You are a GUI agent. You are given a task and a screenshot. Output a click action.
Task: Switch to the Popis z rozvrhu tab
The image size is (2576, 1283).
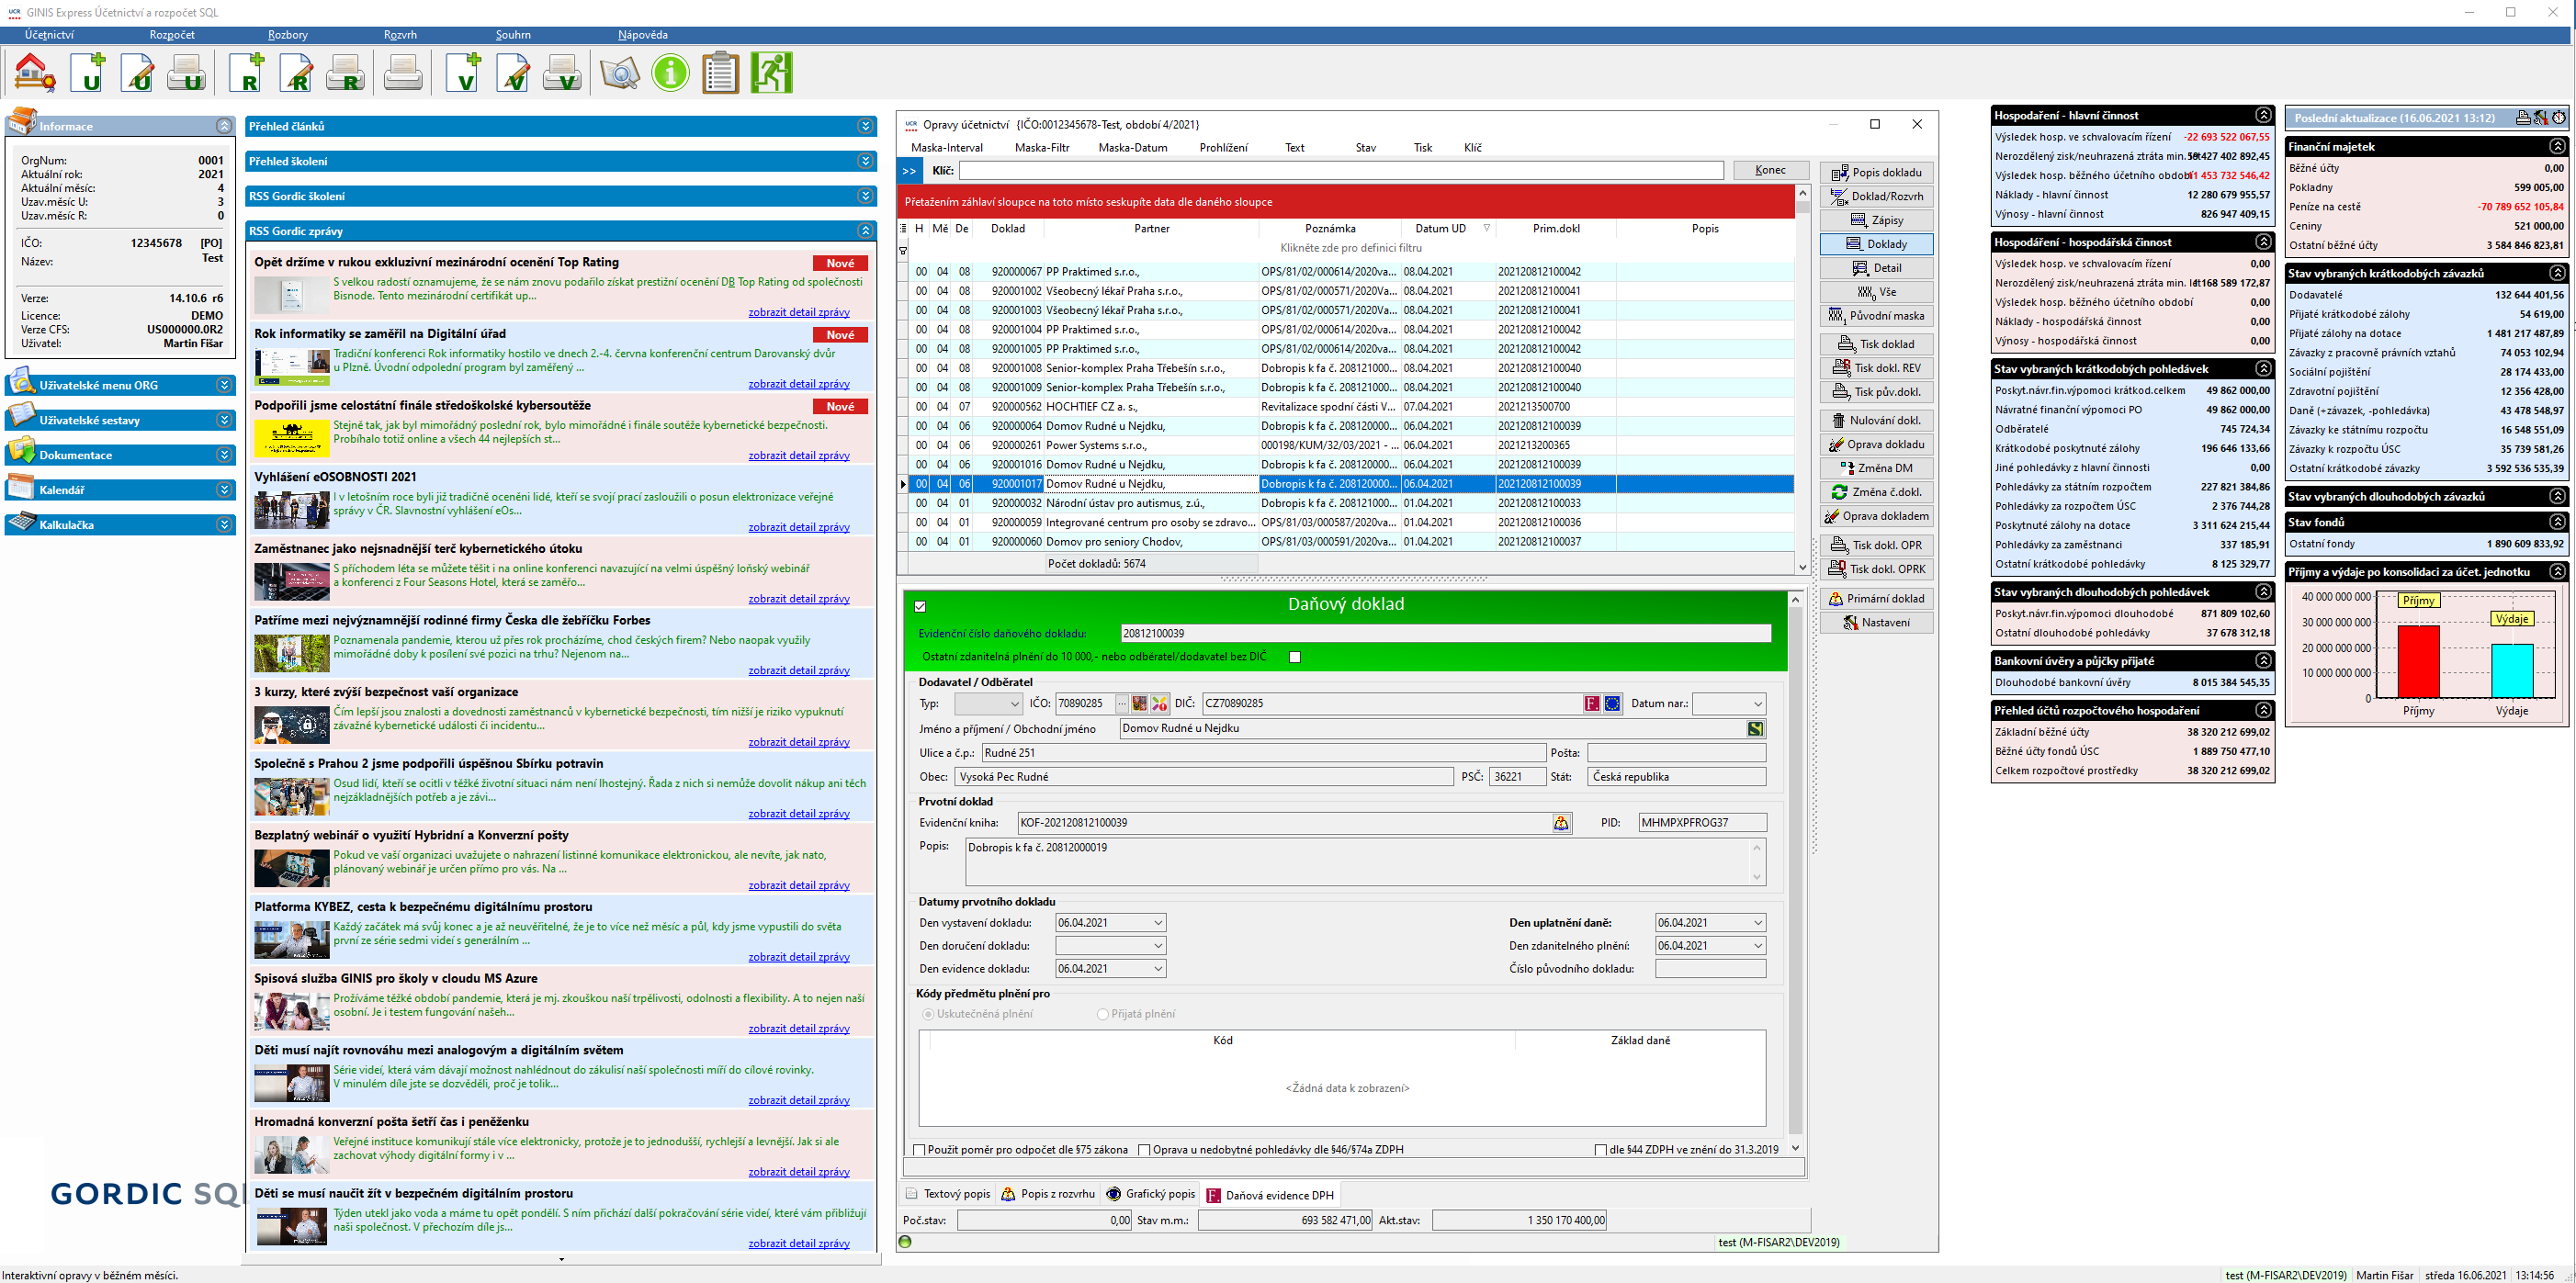point(1047,1194)
